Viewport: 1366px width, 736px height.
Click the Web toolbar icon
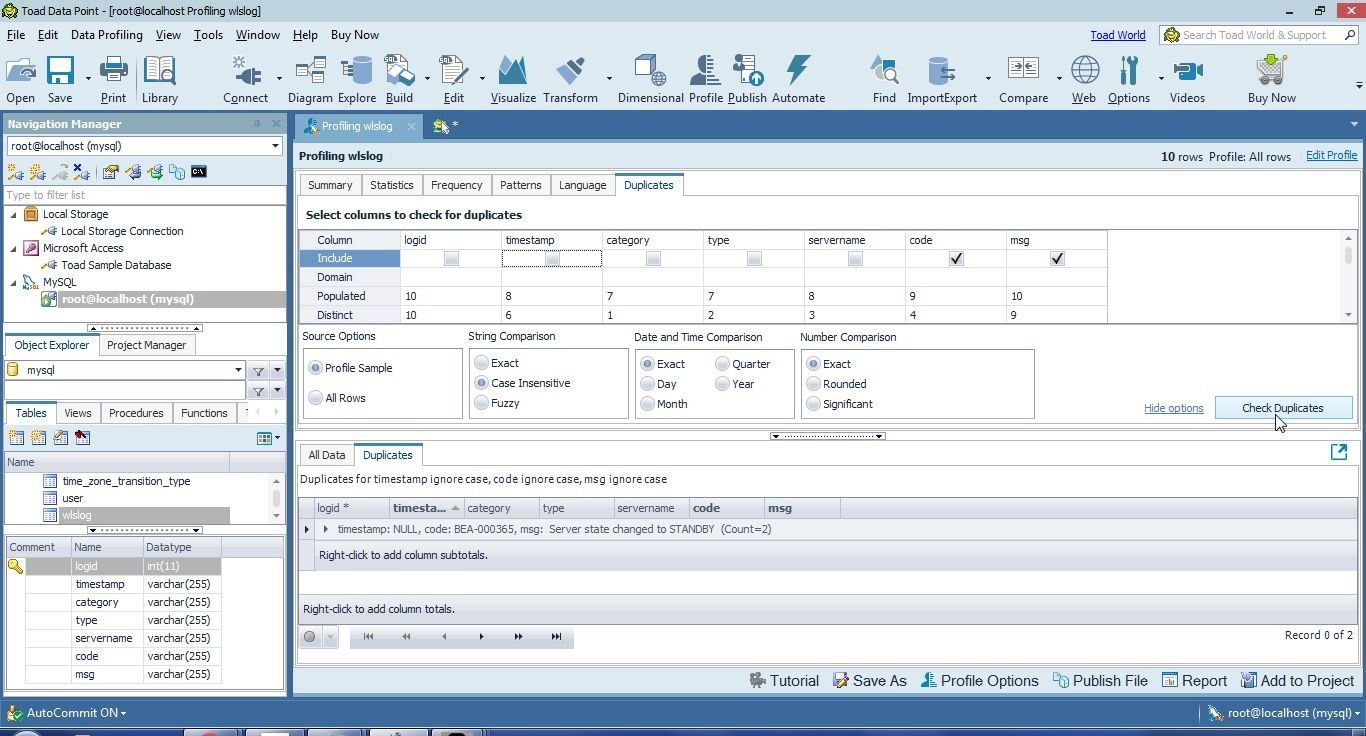tap(1084, 79)
